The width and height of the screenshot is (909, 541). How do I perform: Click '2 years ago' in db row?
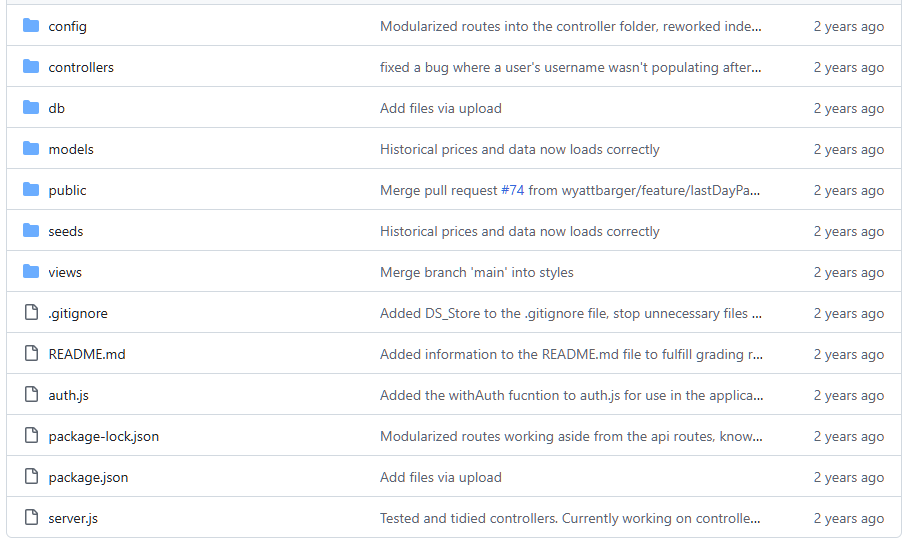click(x=849, y=108)
